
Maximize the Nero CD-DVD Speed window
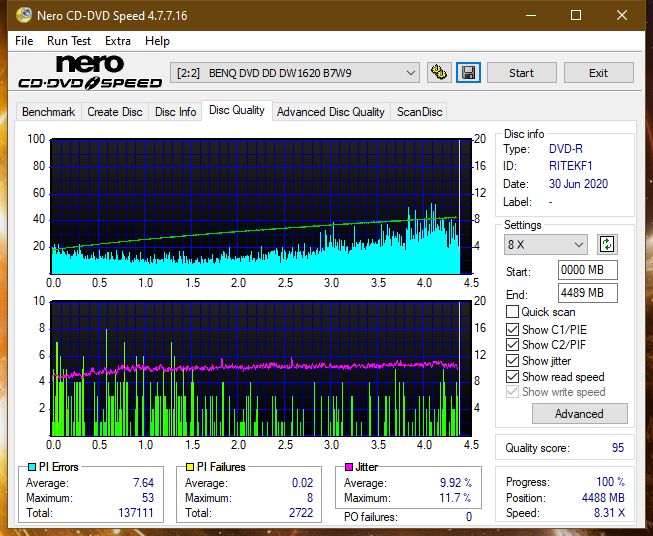(576, 15)
